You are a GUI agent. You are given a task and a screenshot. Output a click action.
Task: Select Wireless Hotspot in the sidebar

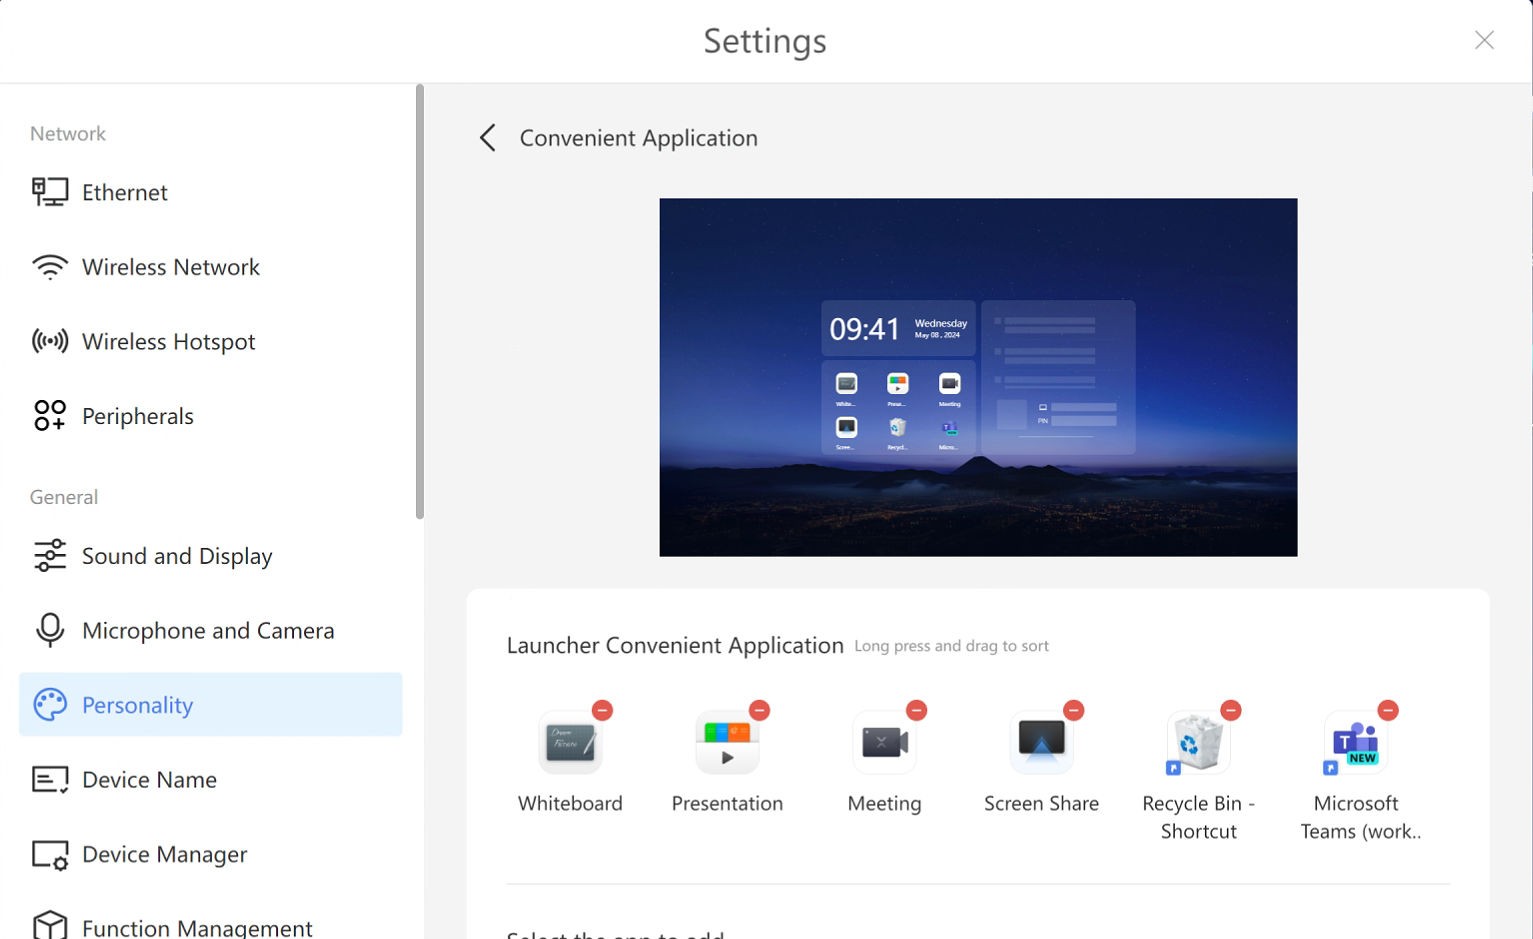coord(168,342)
